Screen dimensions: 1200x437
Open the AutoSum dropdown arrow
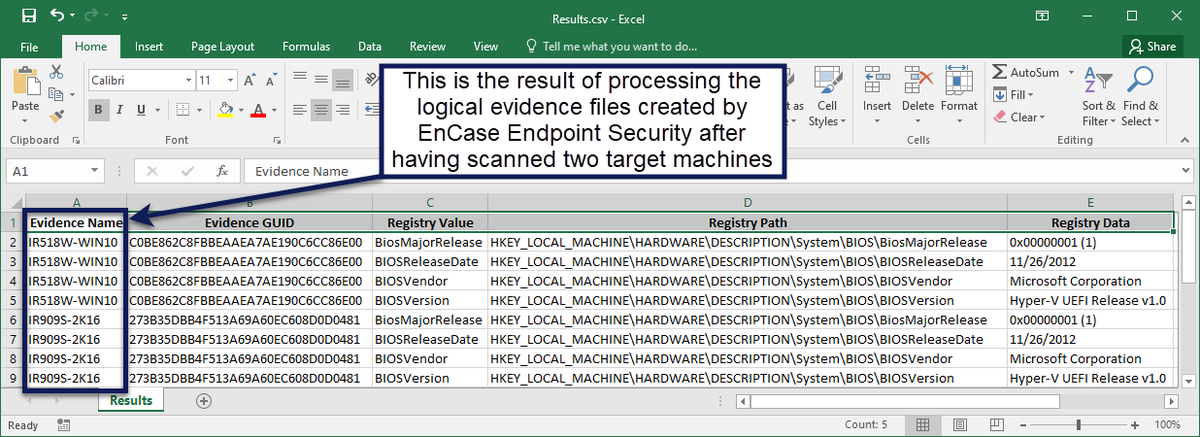pos(1070,72)
